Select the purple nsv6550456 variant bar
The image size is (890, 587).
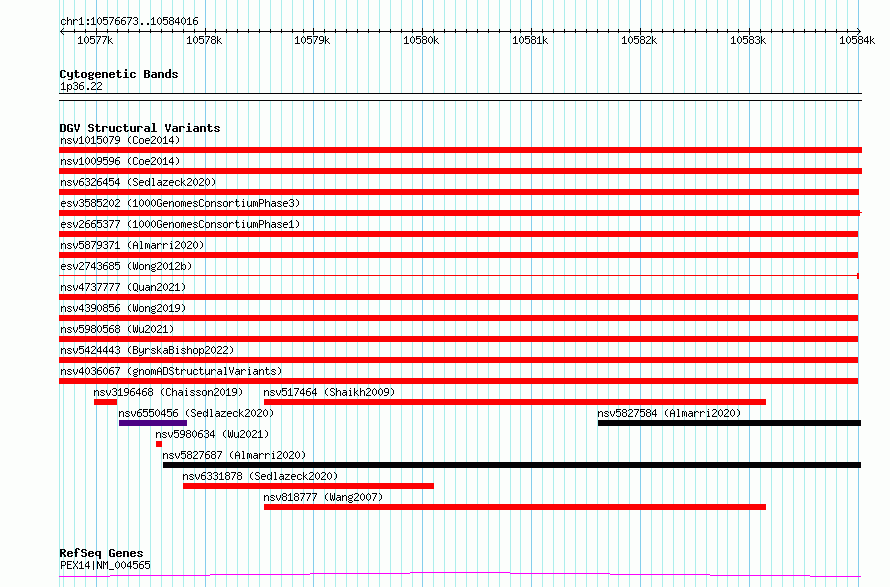click(x=153, y=423)
